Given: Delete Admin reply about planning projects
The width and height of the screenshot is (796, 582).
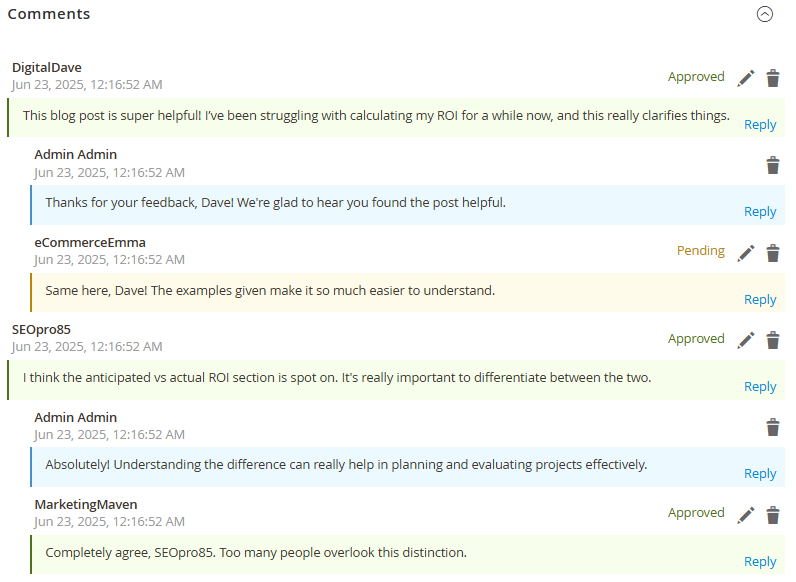Looking at the screenshot, I should point(773,428).
